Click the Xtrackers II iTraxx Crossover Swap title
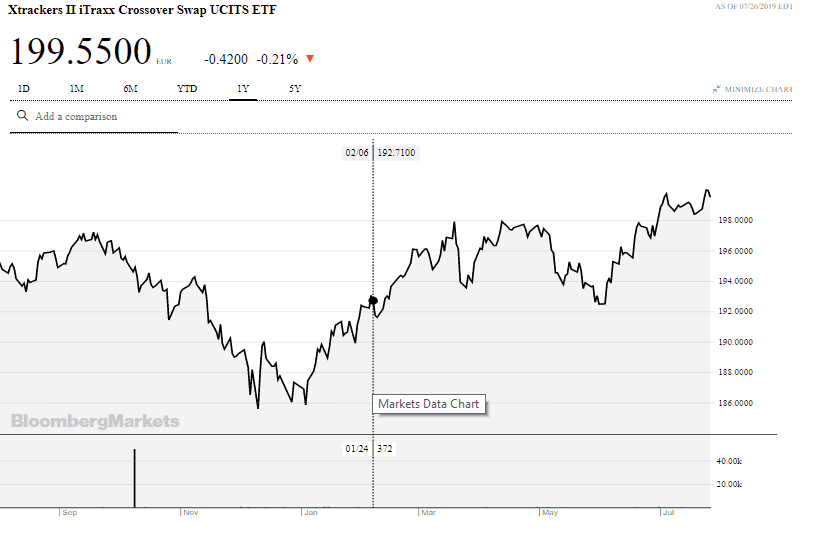 (143, 10)
